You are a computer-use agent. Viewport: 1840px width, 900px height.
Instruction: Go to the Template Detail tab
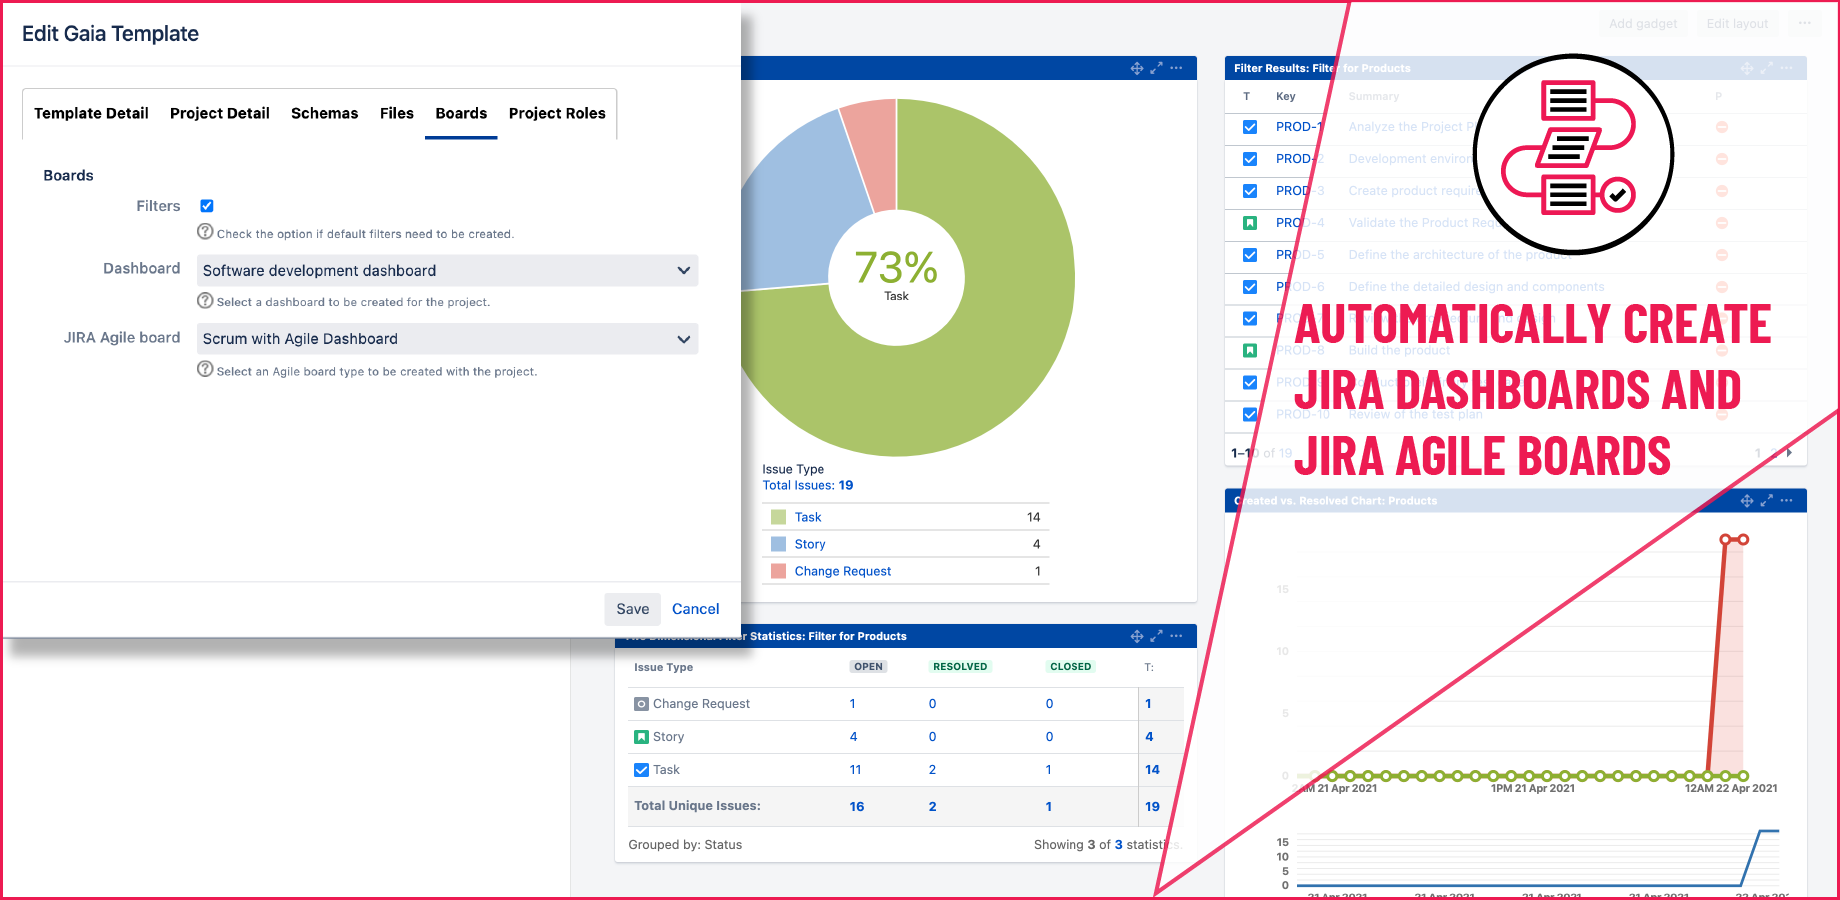(x=91, y=114)
